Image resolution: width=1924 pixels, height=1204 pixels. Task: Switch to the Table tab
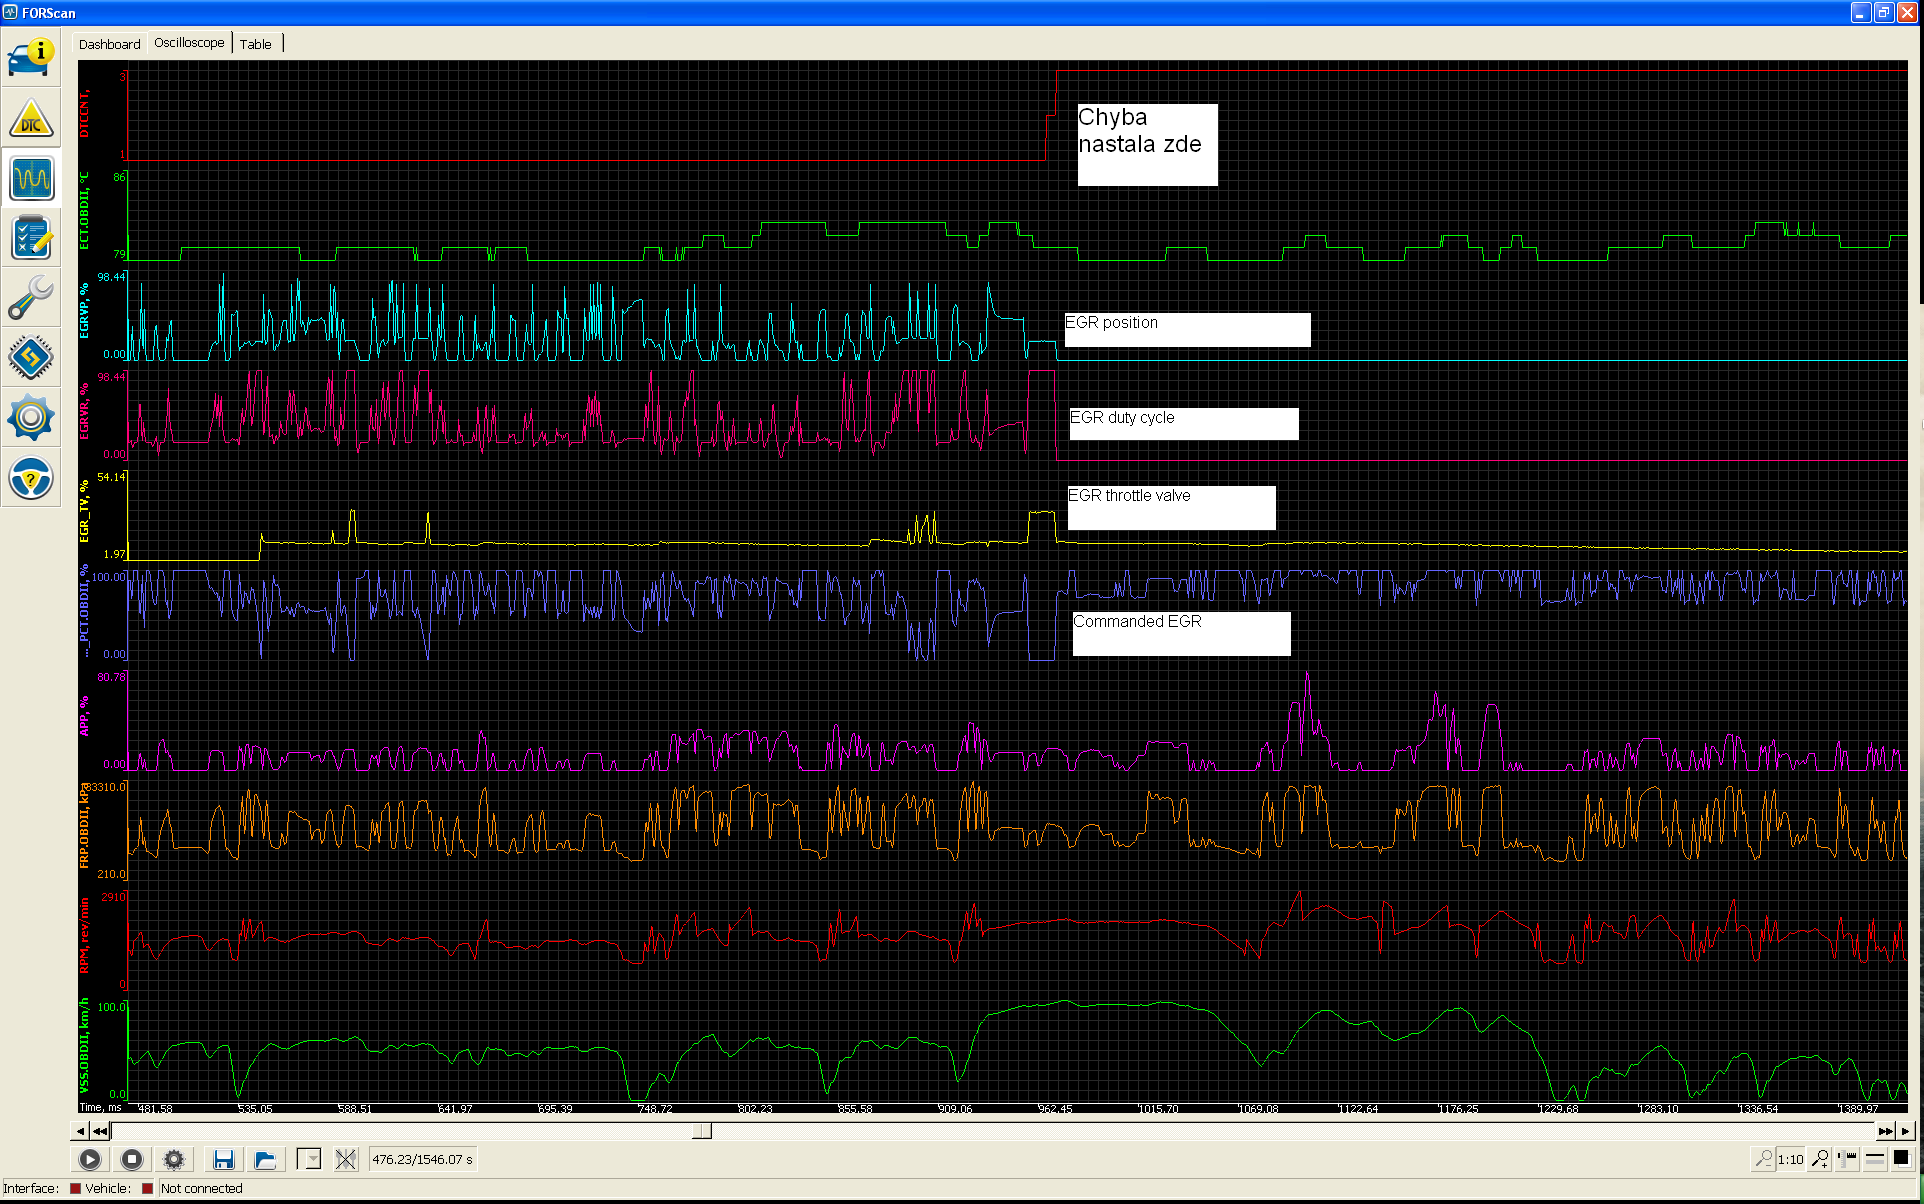(255, 44)
